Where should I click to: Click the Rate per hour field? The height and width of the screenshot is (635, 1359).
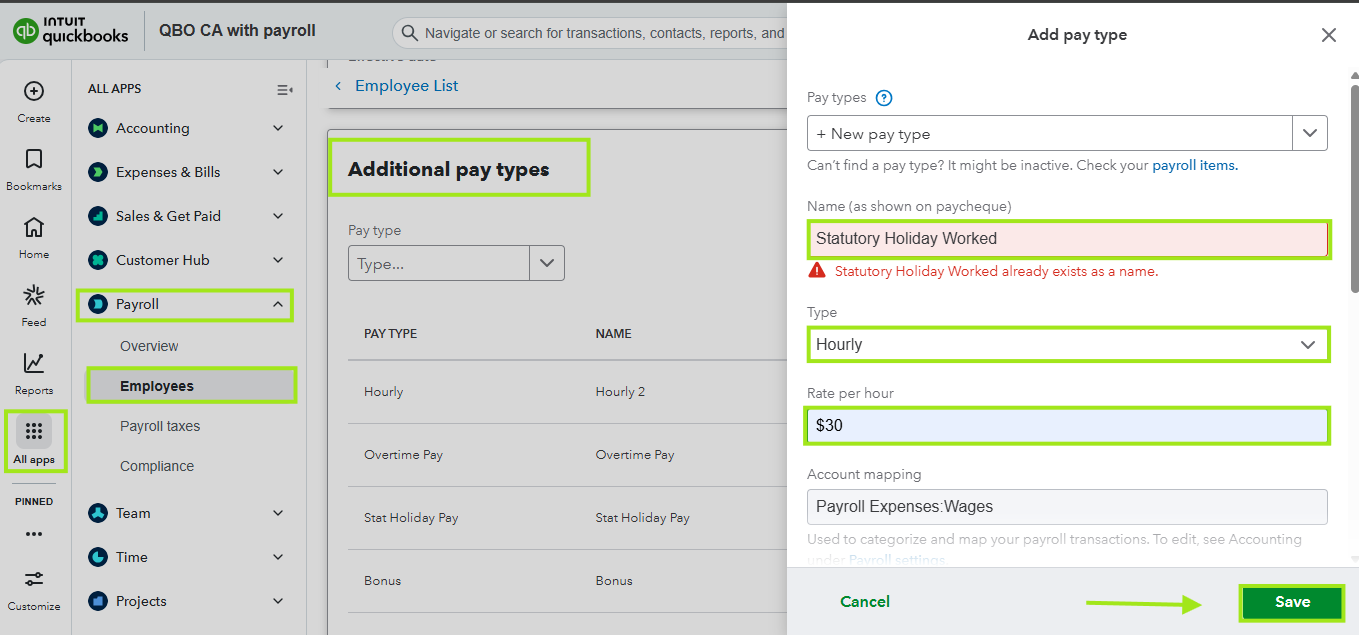tap(1067, 425)
